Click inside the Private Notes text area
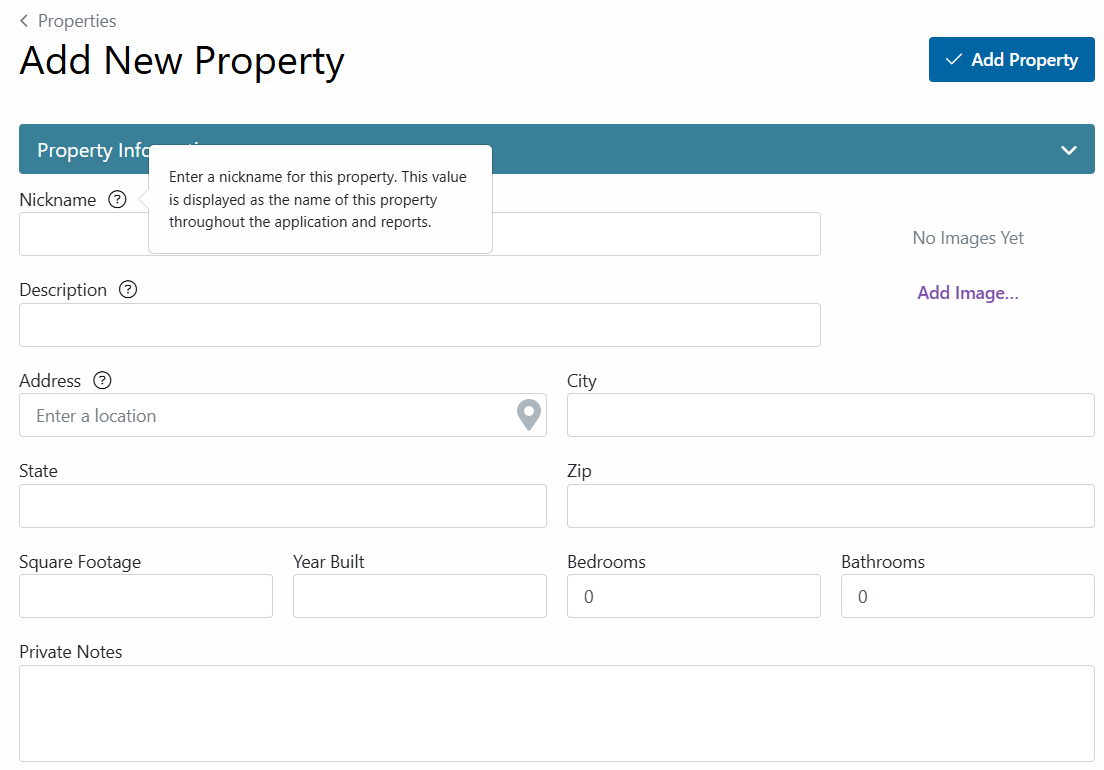The width and height of the screenshot is (1104, 770). [x=557, y=714]
